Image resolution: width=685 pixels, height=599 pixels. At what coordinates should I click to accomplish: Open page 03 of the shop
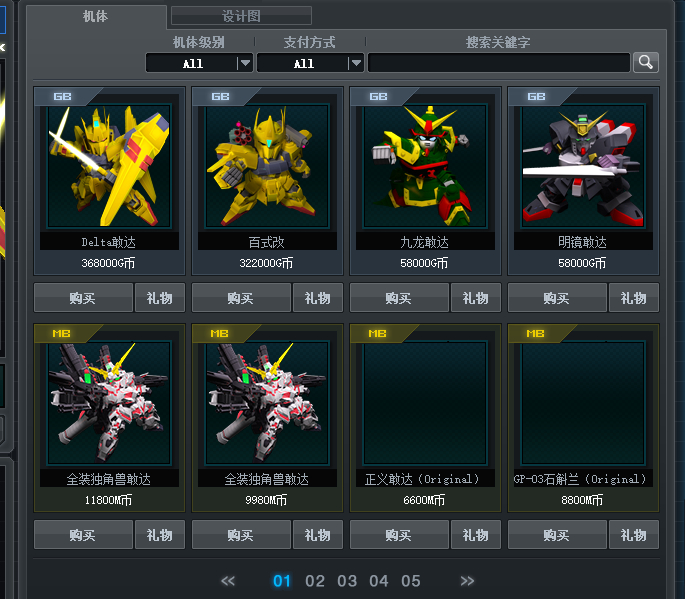tap(347, 581)
